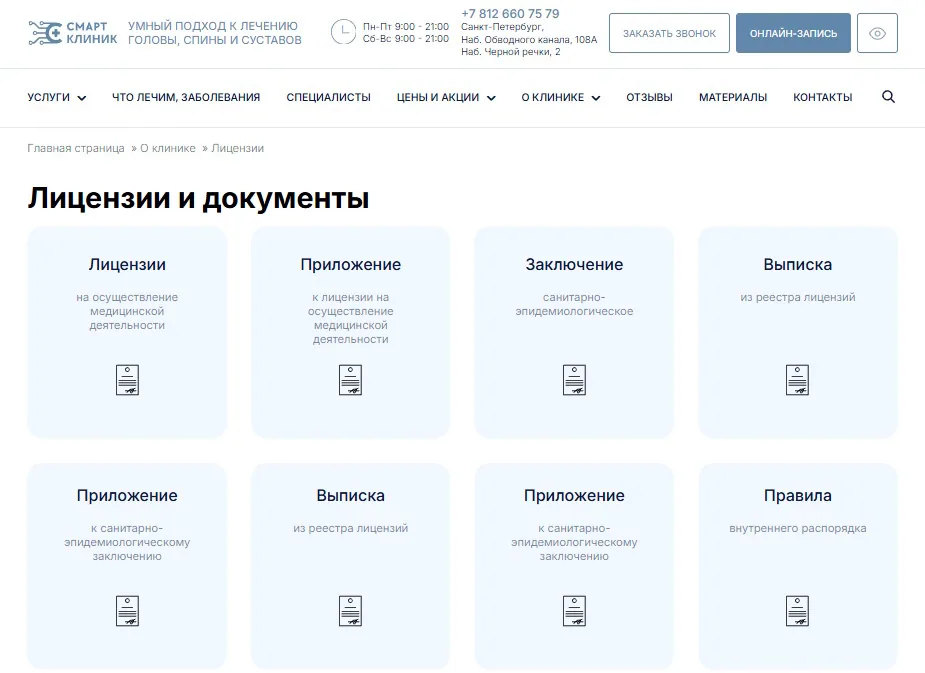The width and height of the screenshot is (925, 673).
Task: Click внутреннего распорядка description text
Action: click(798, 528)
